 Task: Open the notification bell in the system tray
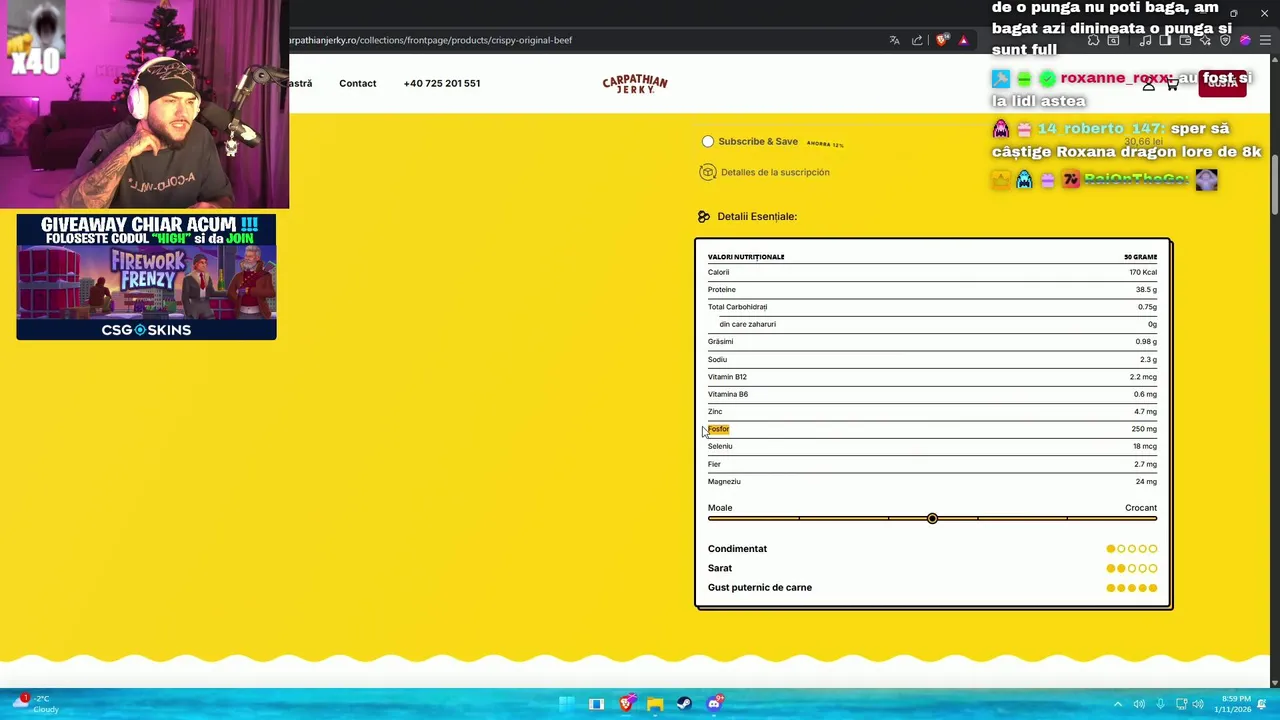(x=1262, y=704)
